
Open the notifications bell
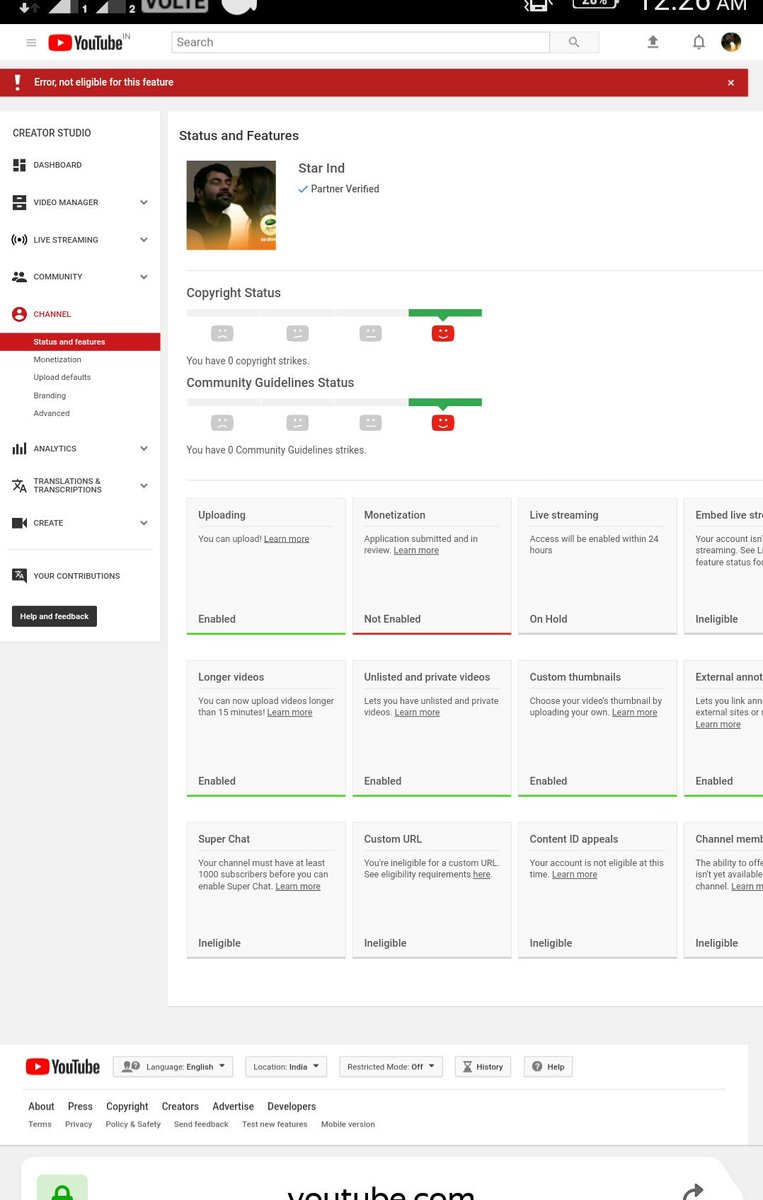point(699,42)
